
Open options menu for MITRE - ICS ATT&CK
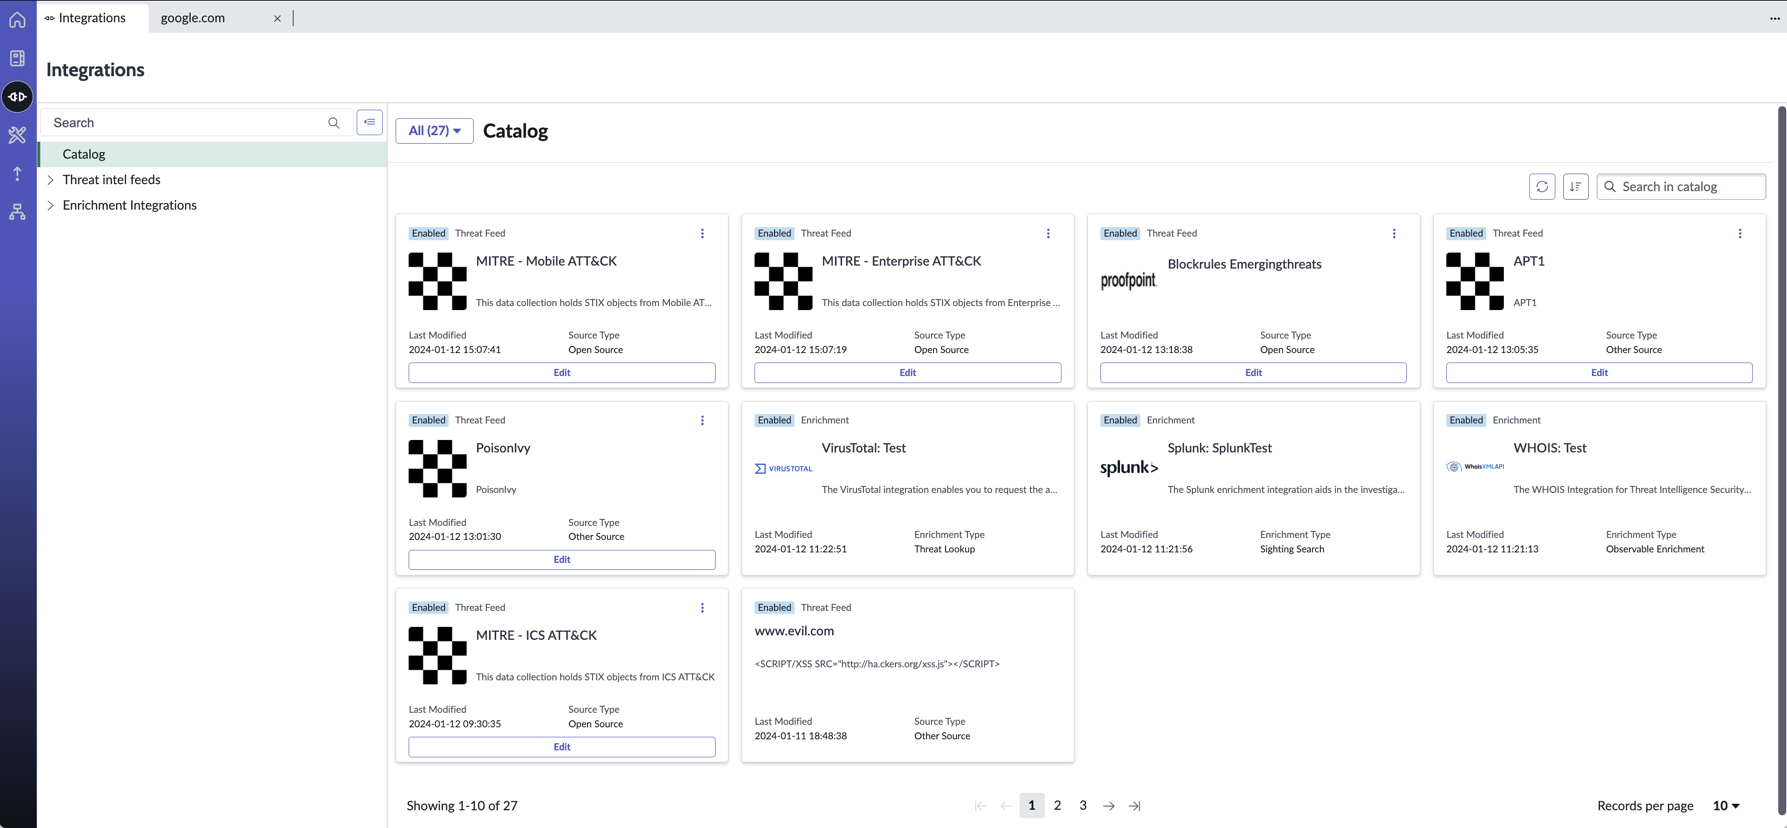tap(702, 608)
